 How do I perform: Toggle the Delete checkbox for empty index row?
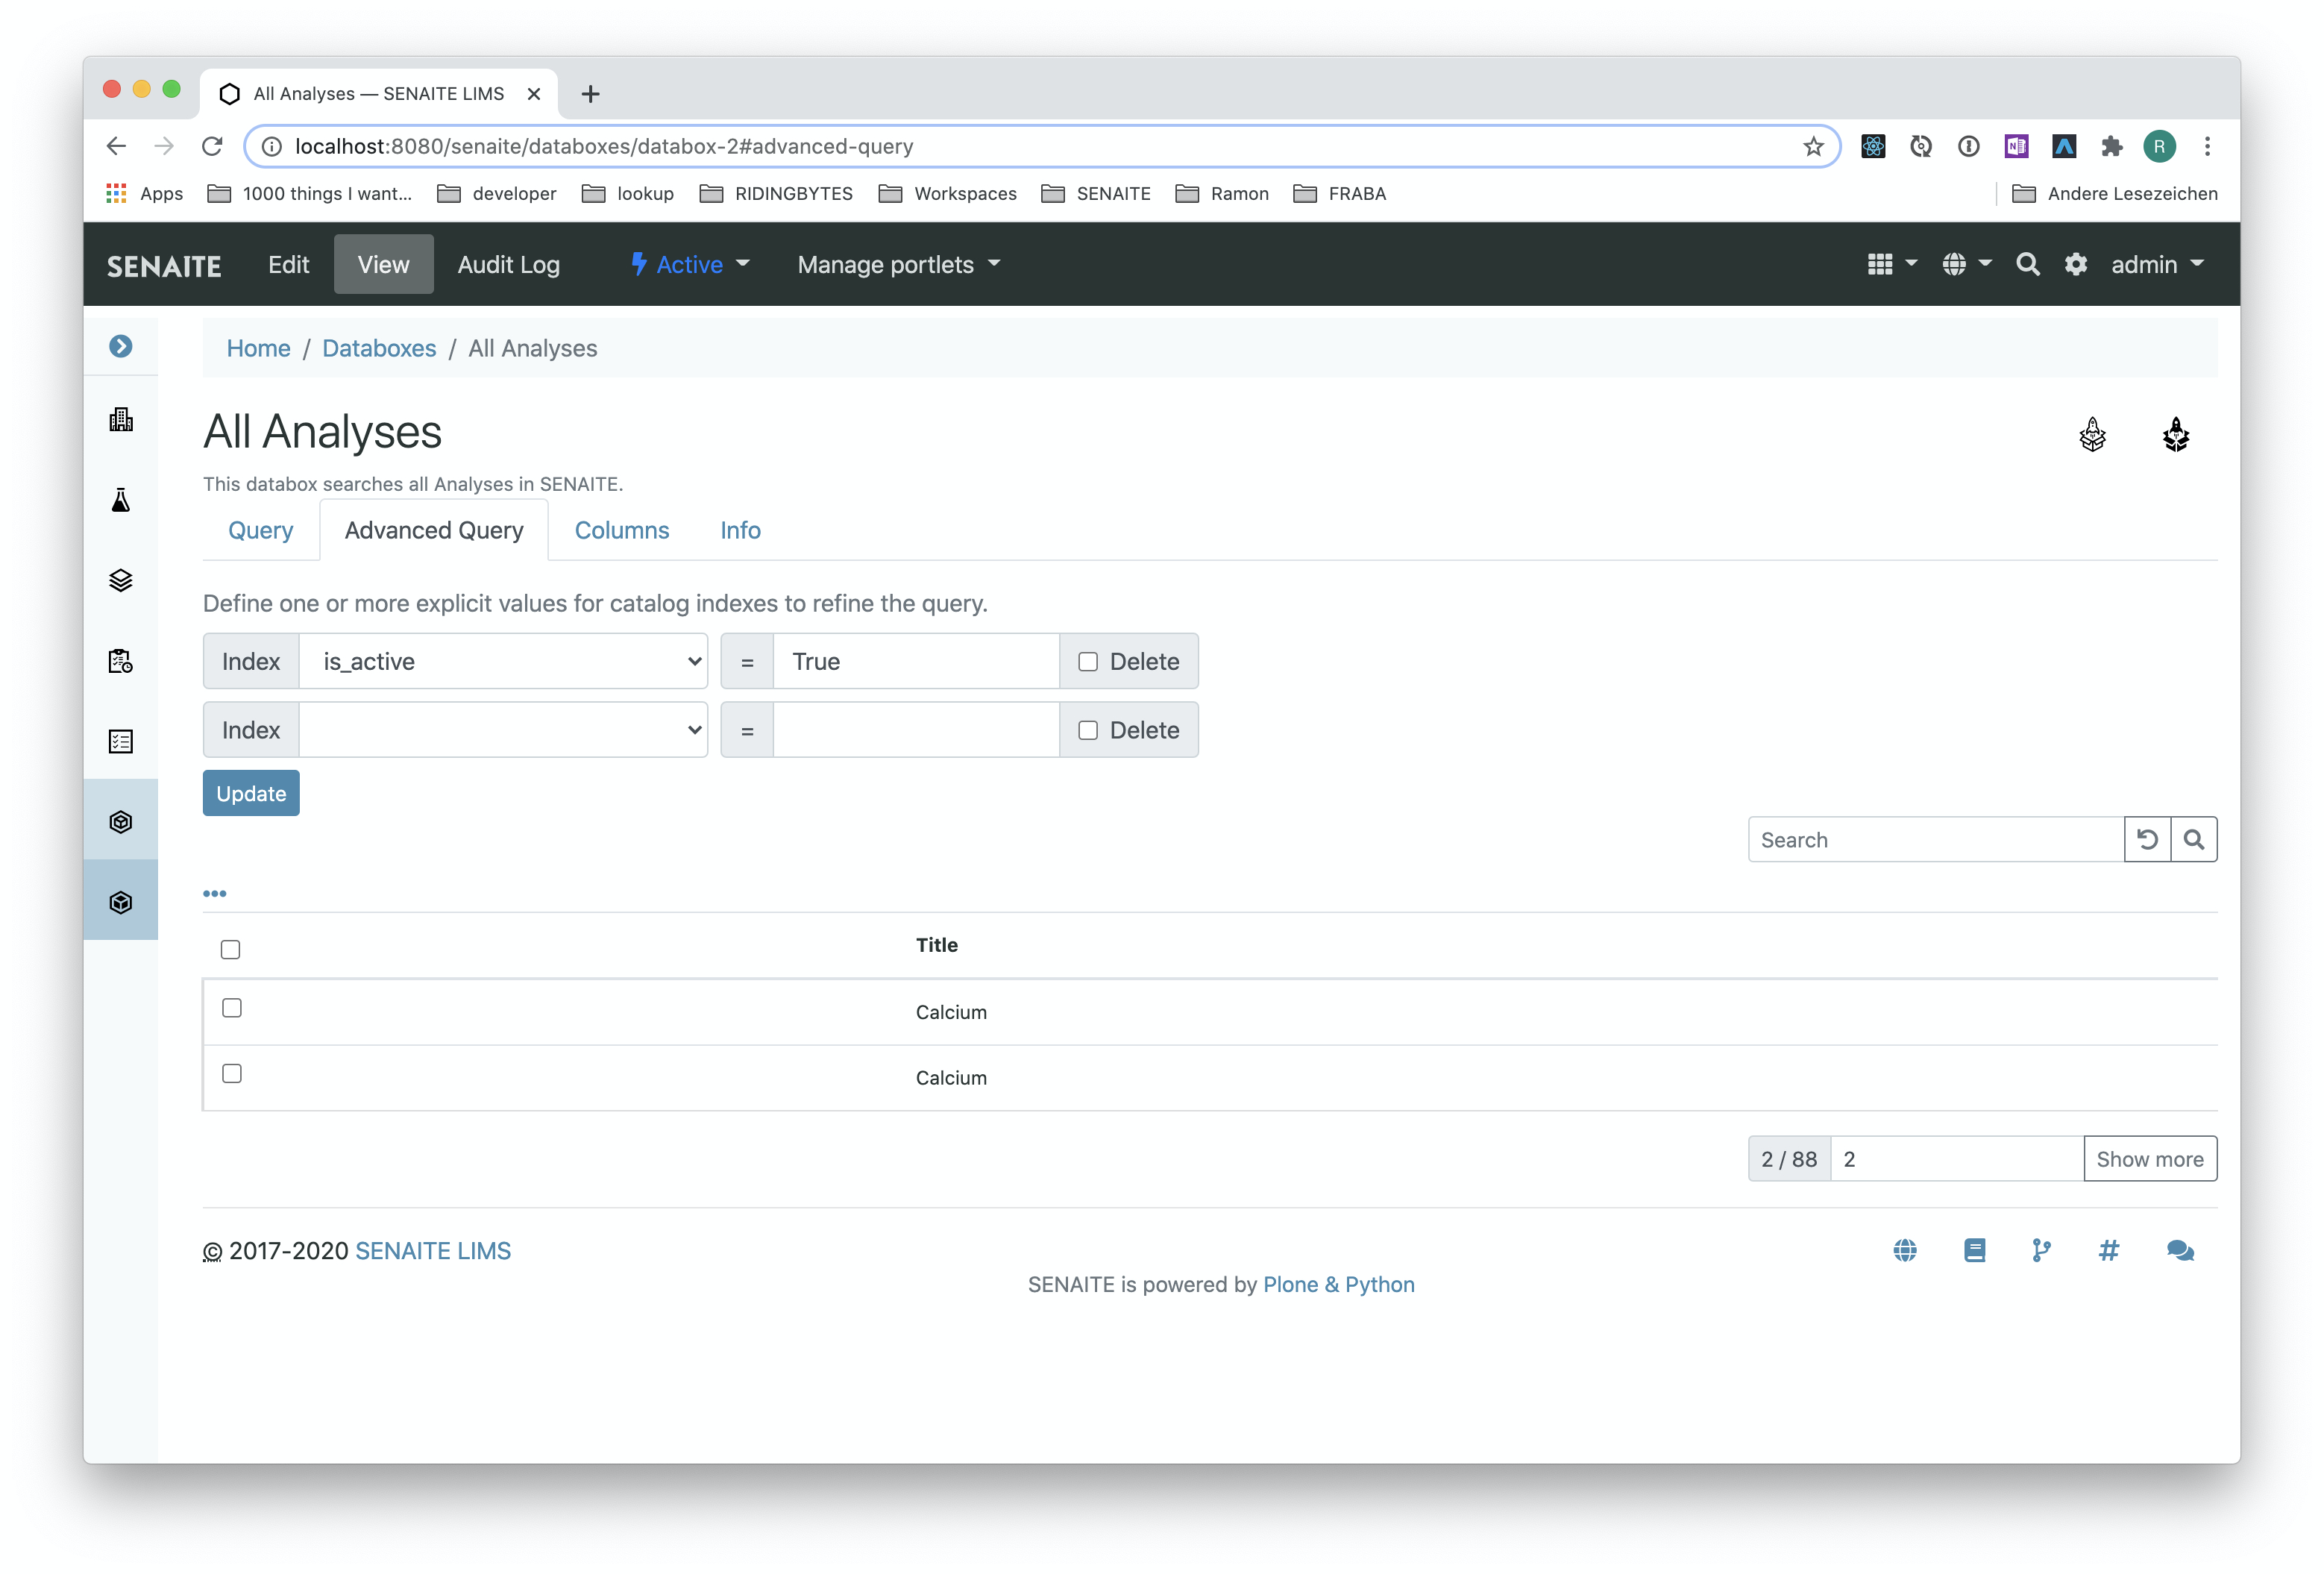click(x=1087, y=729)
